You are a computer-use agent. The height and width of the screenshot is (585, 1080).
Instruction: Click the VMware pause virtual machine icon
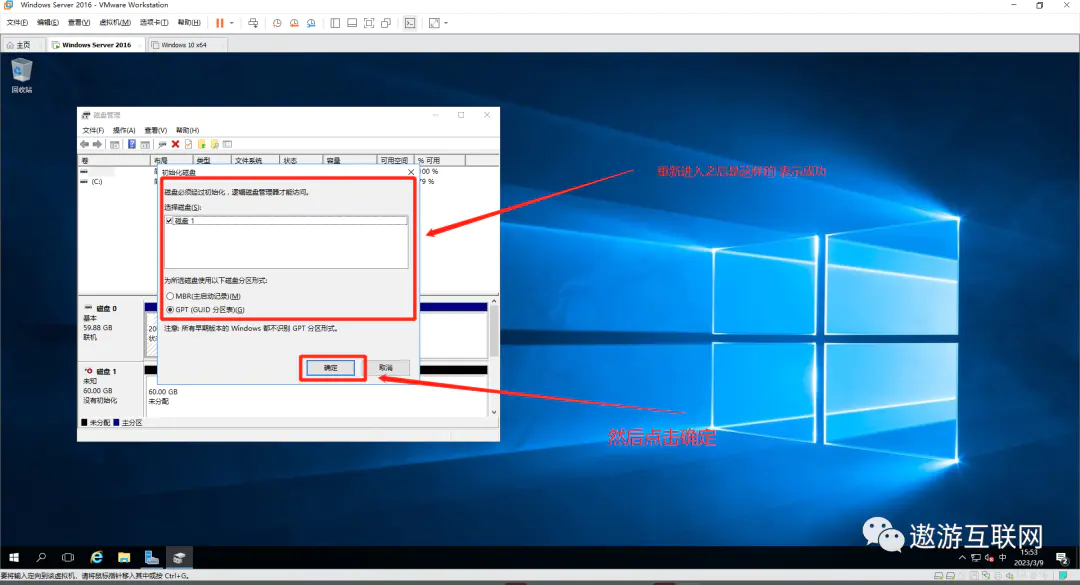220,23
